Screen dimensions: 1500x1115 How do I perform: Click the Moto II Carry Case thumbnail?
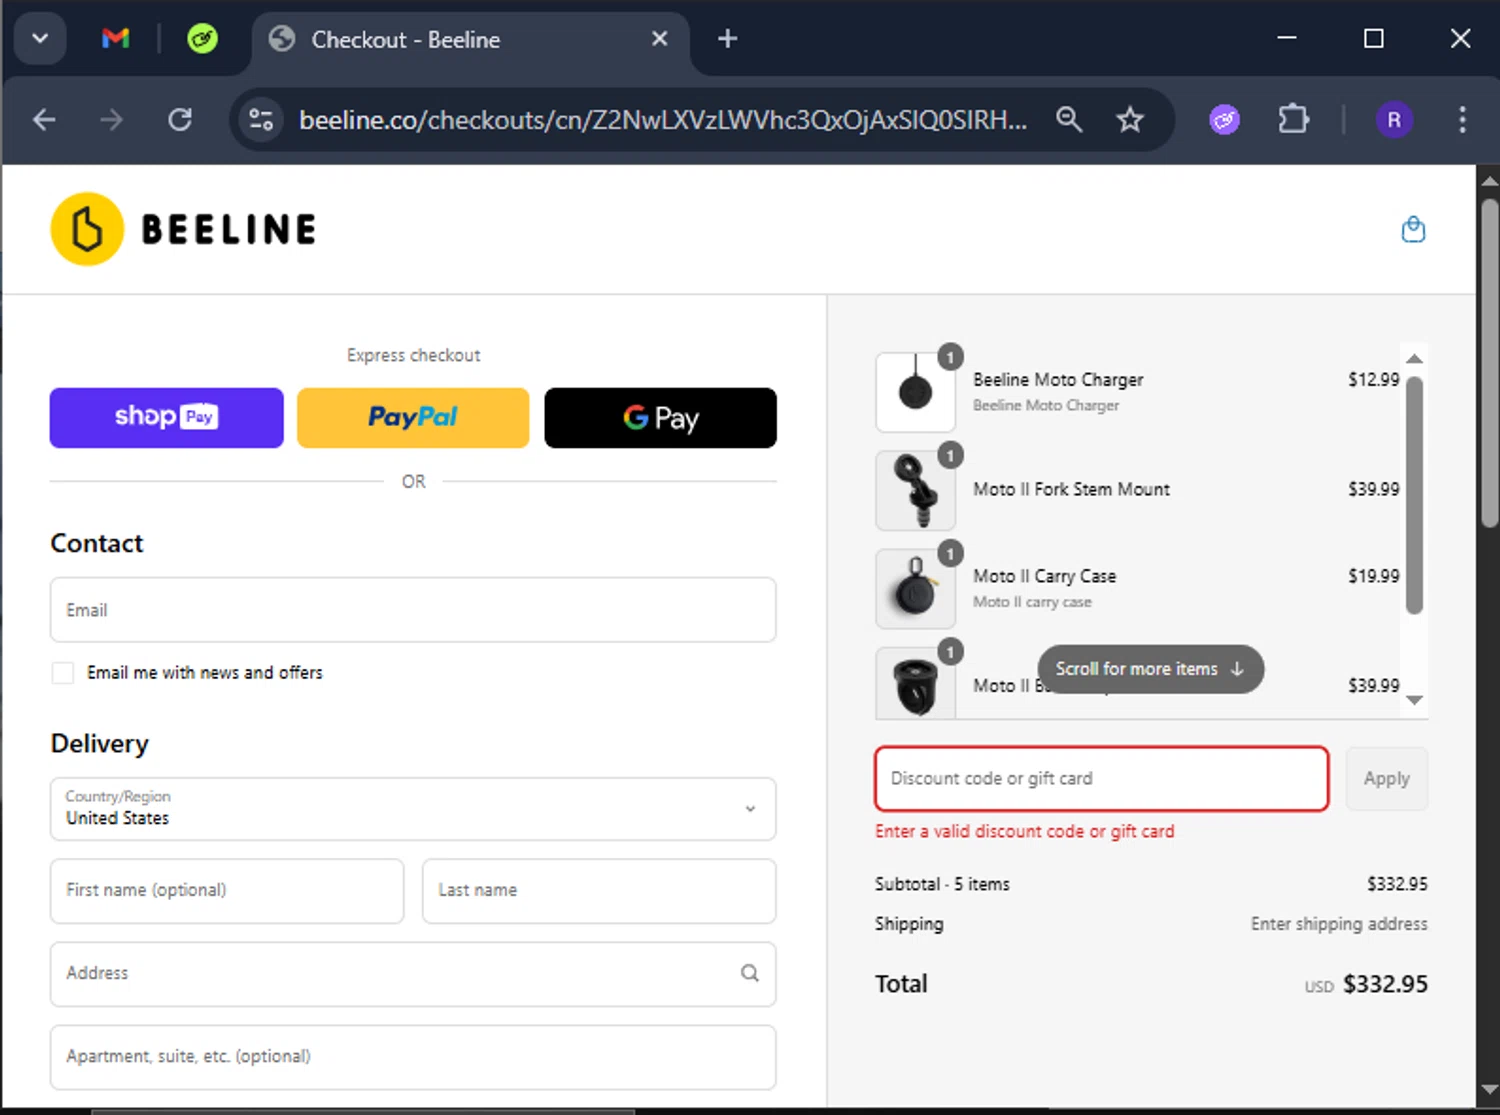tap(915, 589)
